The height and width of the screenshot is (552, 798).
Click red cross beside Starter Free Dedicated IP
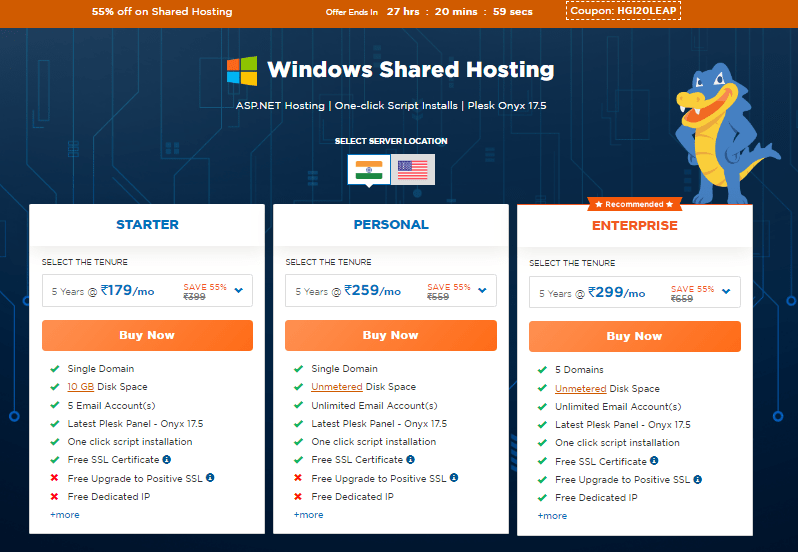[54, 497]
